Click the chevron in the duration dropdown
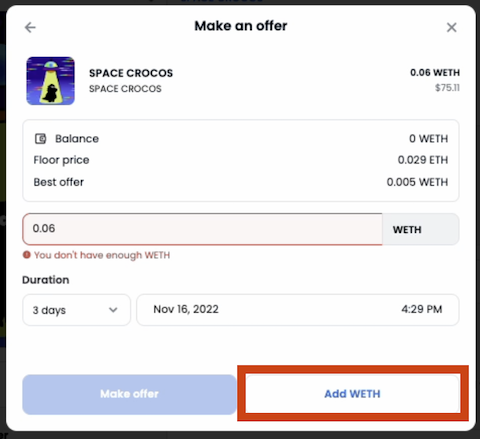This screenshot has width=480, height=439. (113, 310)
